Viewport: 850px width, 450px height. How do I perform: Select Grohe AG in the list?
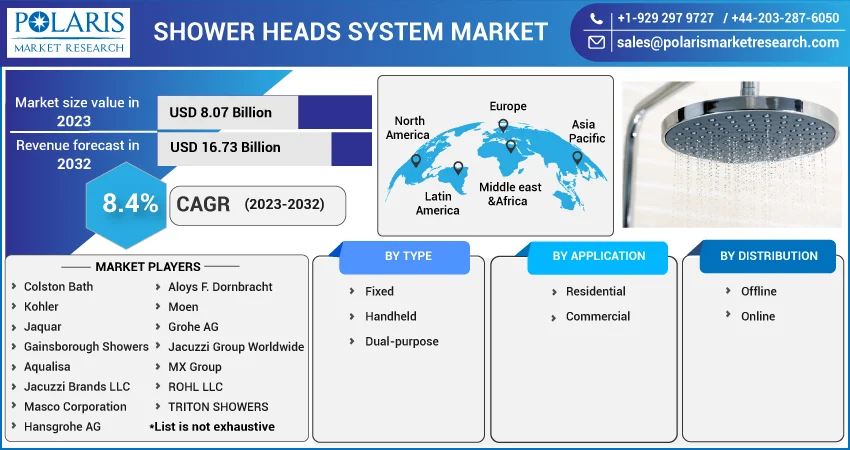coord(194,327)
